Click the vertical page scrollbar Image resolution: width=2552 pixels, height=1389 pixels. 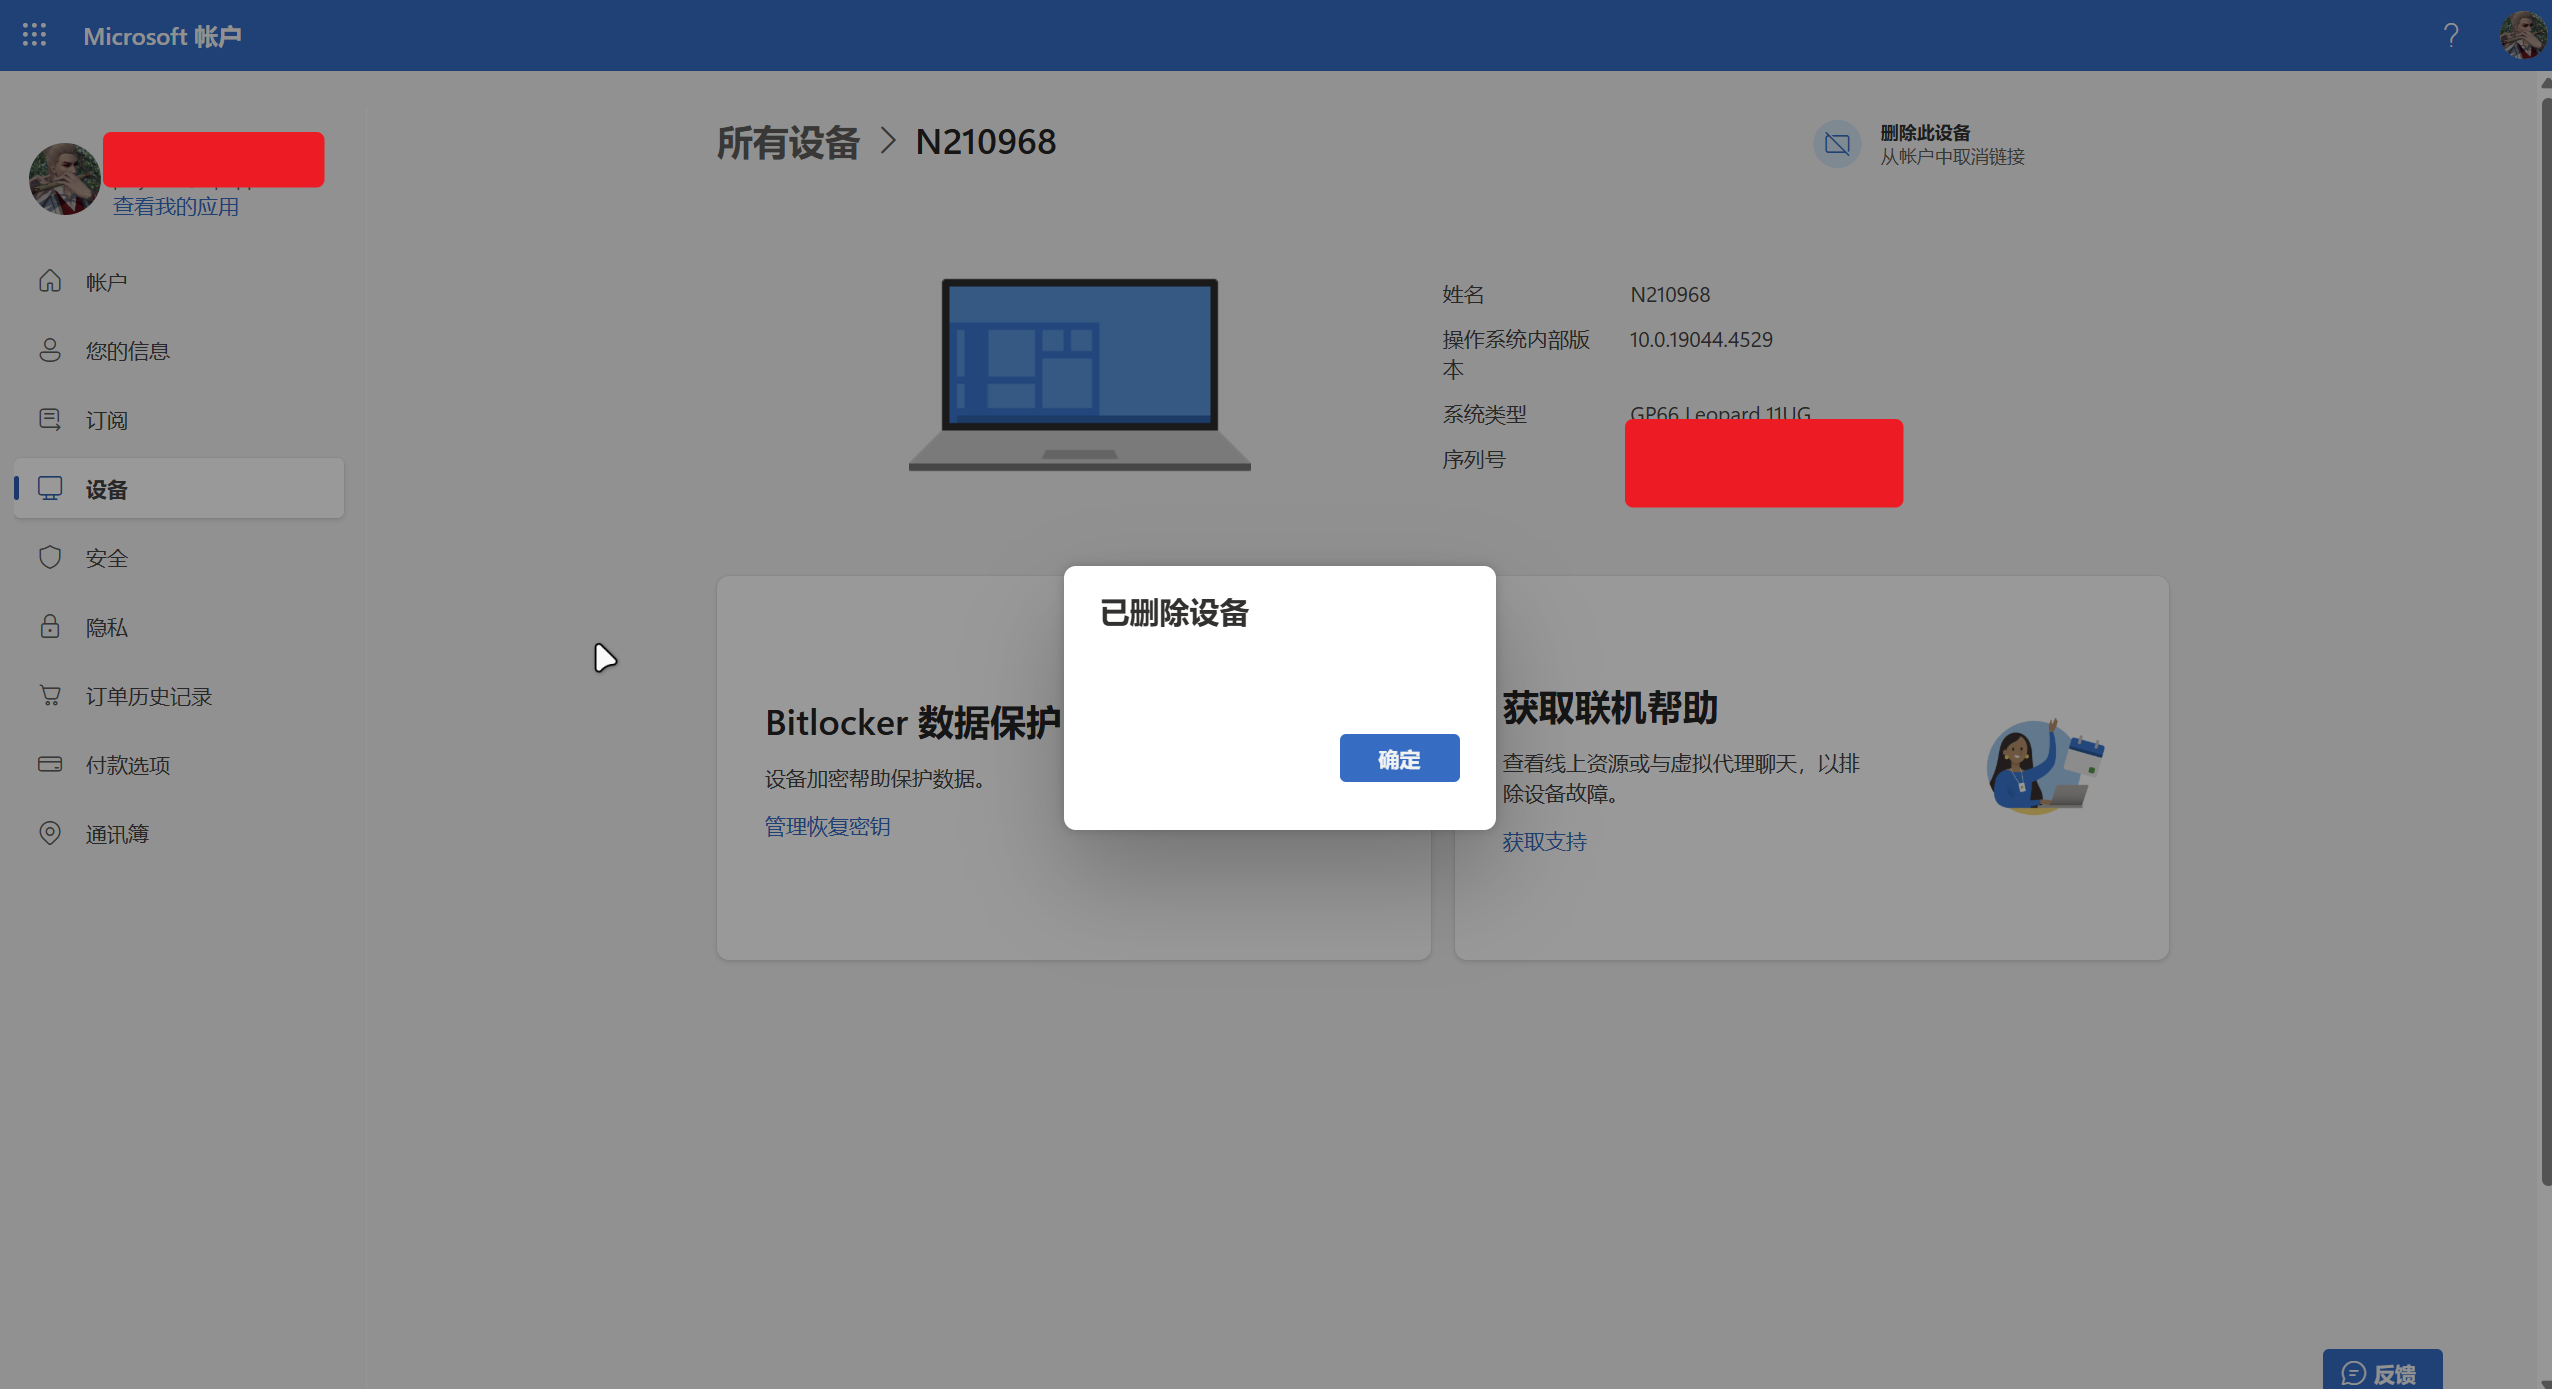2545,640
